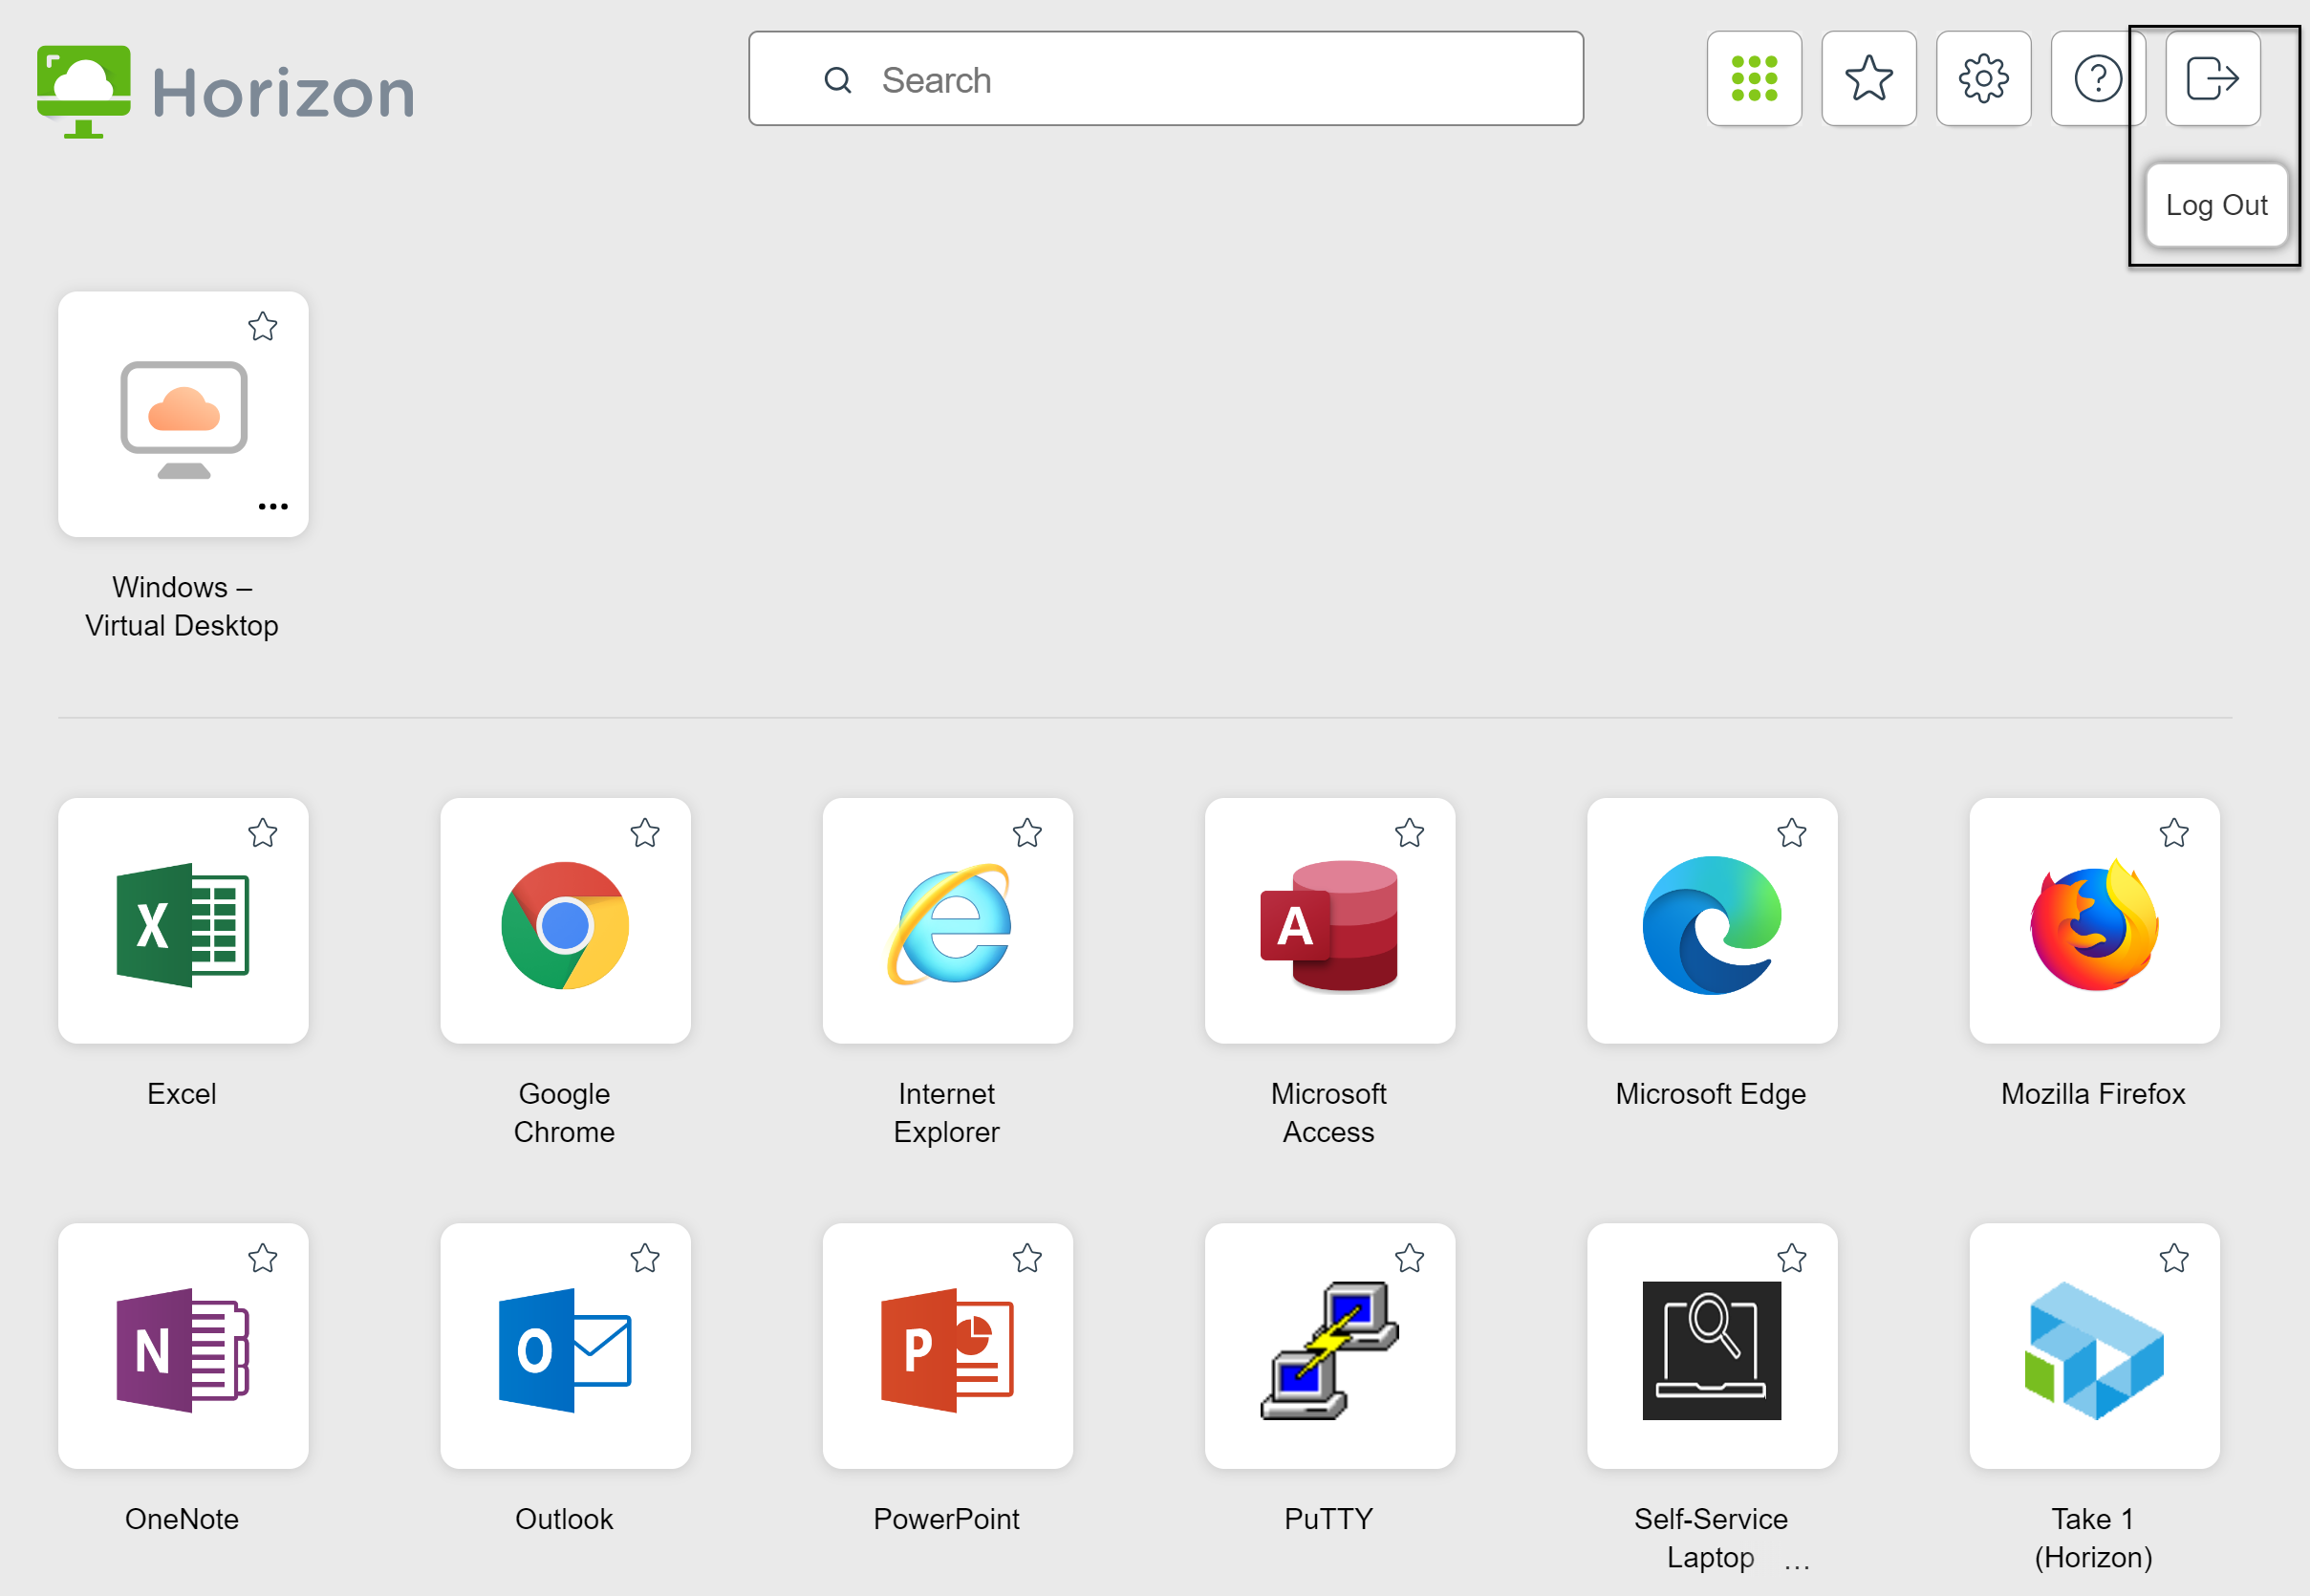This screenshot has width=2310, height=1596.
Task: Click into the Search field
Action: (1166, 78)
